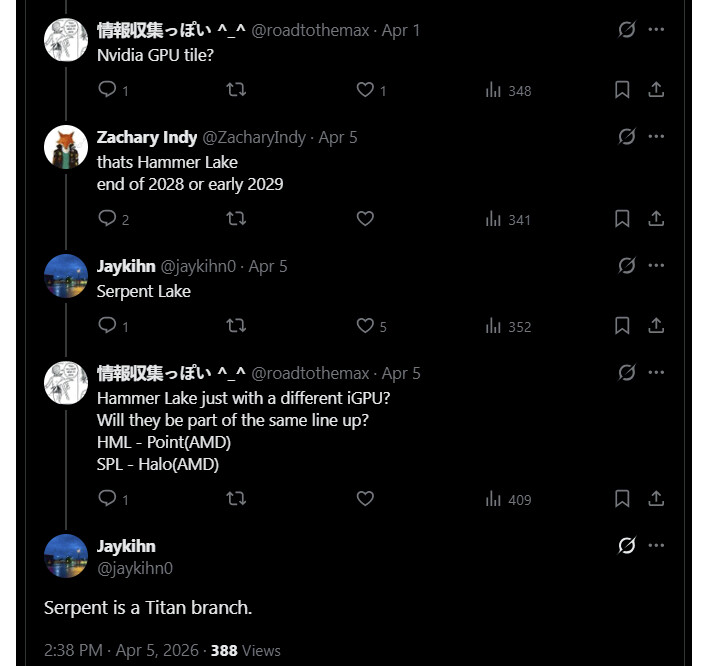Share Zachary Indy's tweet

pos(656,218)
